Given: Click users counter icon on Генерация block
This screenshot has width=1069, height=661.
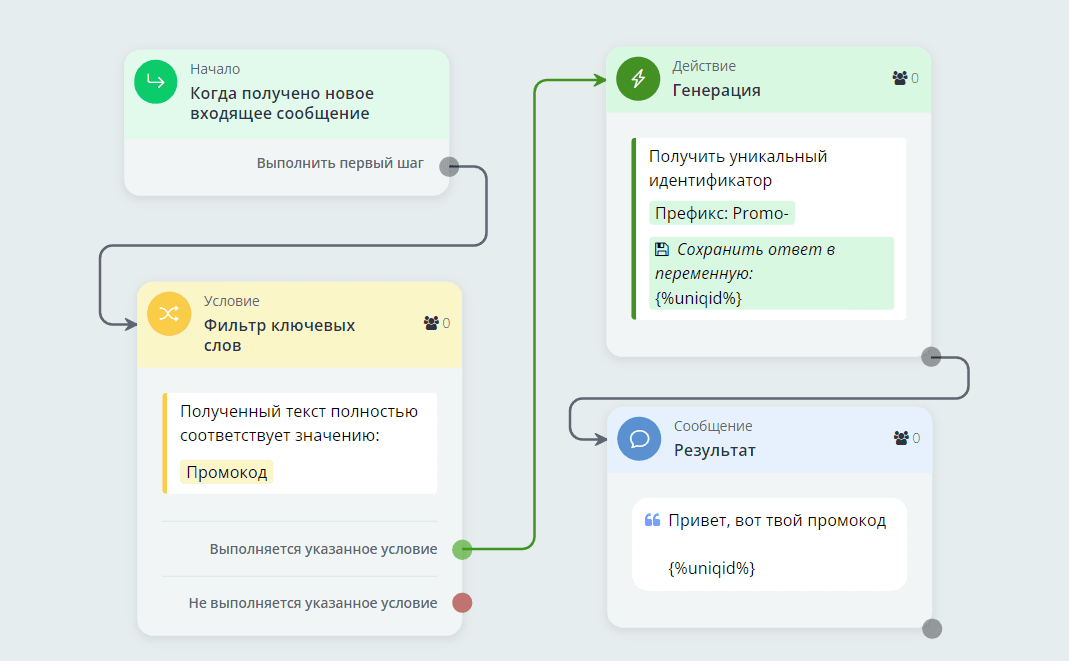Looking at the screenshot, I should point(899,78).
